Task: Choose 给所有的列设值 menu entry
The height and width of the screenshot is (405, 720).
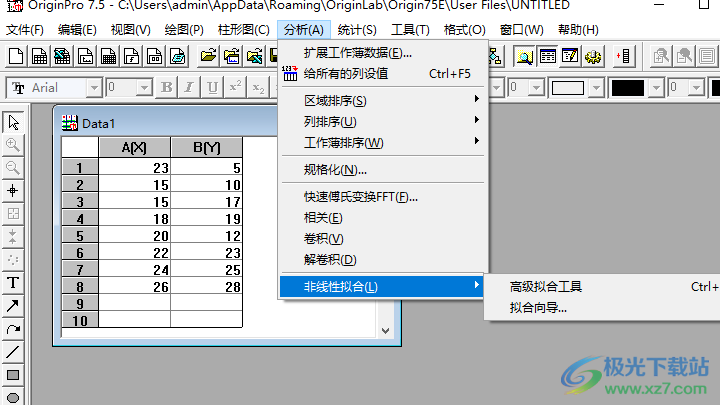Action: tap(382, 73)
